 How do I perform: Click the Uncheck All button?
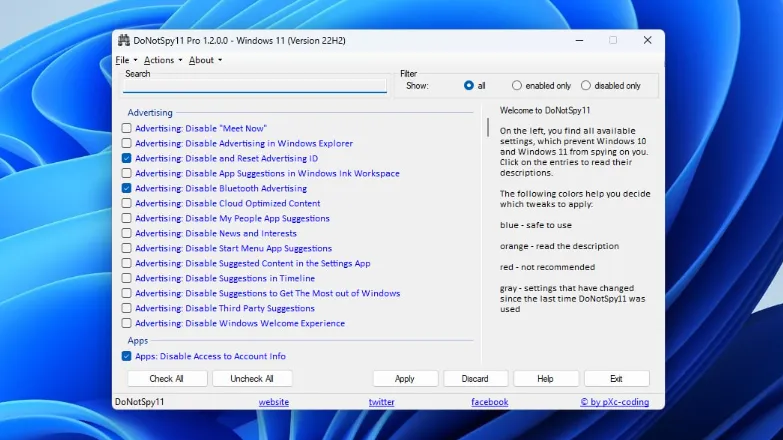point(252,379)
